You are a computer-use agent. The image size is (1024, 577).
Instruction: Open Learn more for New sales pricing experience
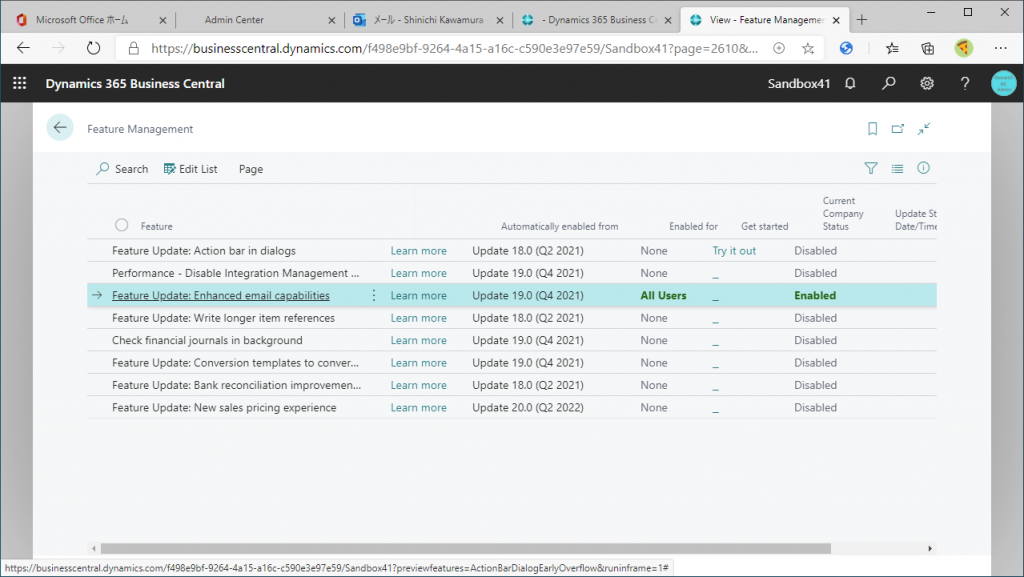coord(419,408)
